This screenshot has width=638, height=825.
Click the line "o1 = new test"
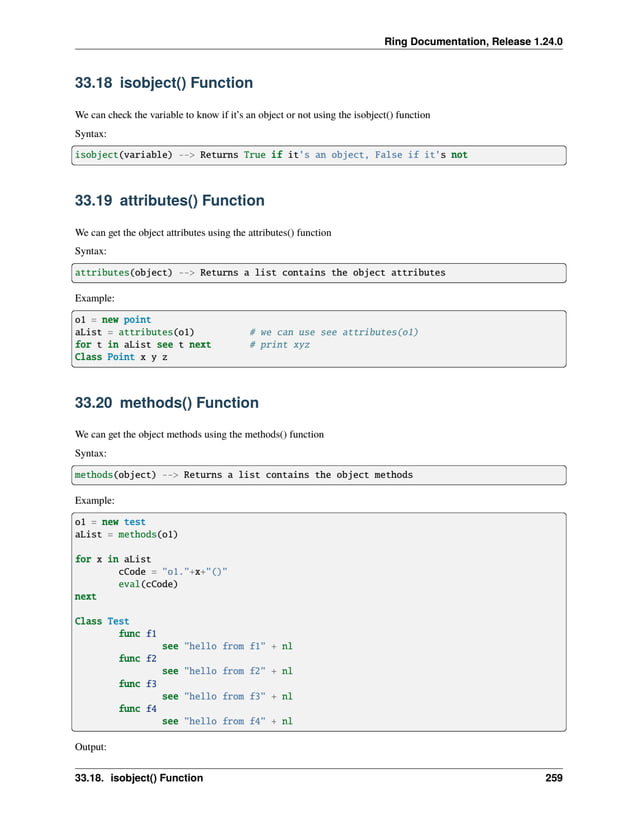[x=110, y=522]
